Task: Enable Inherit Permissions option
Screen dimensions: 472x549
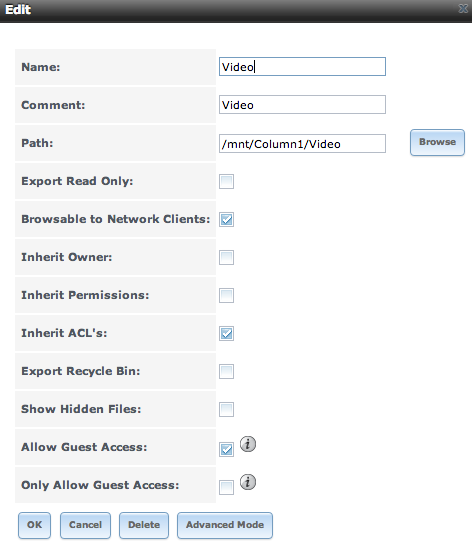Action: [227, 296]
